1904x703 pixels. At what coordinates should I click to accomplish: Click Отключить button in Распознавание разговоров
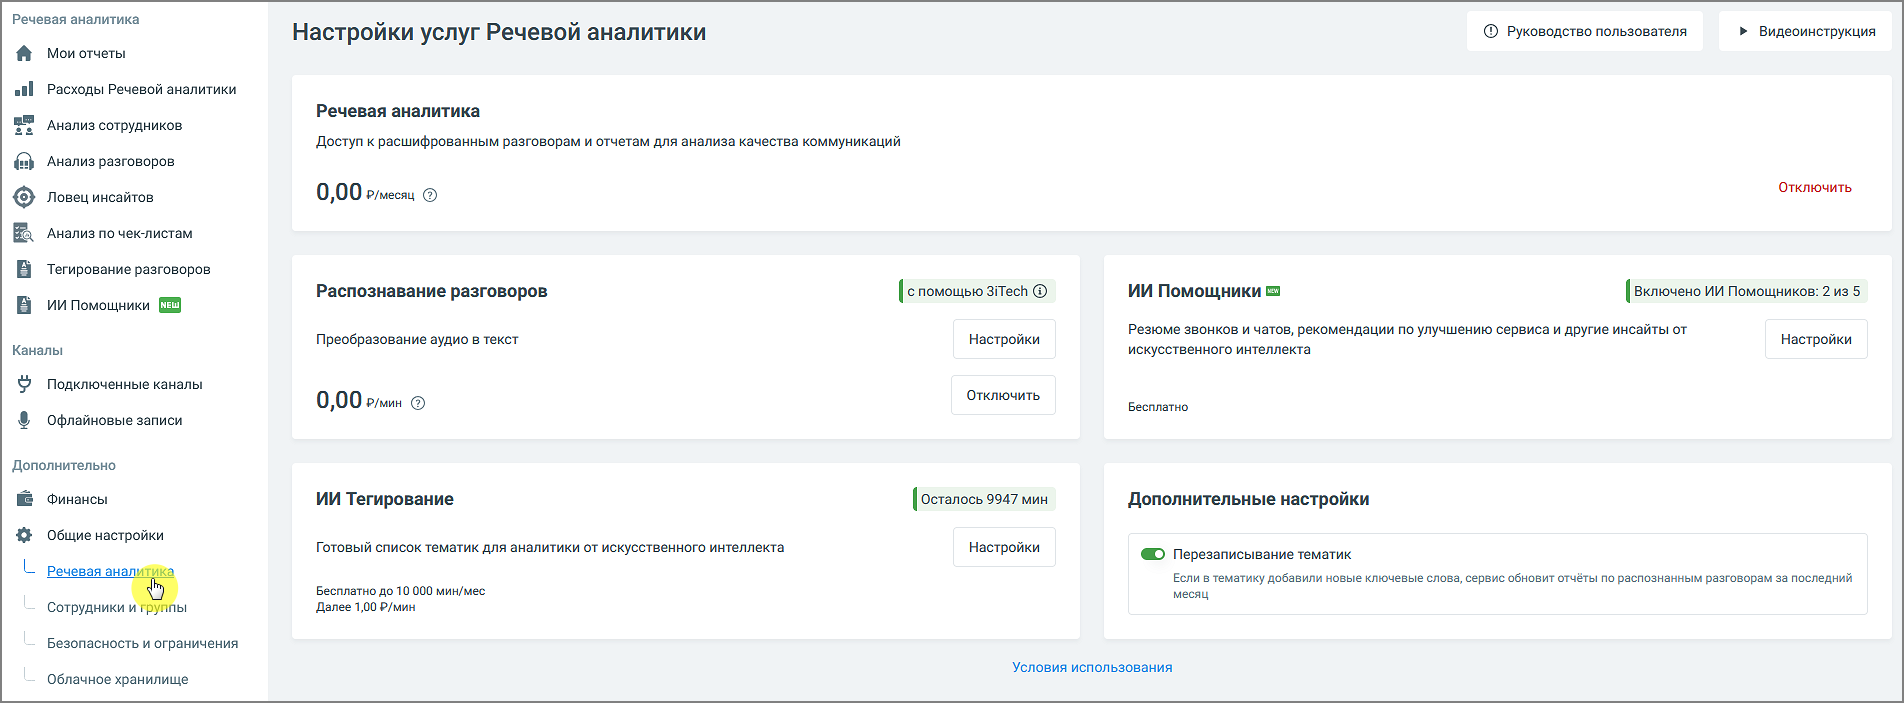click(1003, 395)
